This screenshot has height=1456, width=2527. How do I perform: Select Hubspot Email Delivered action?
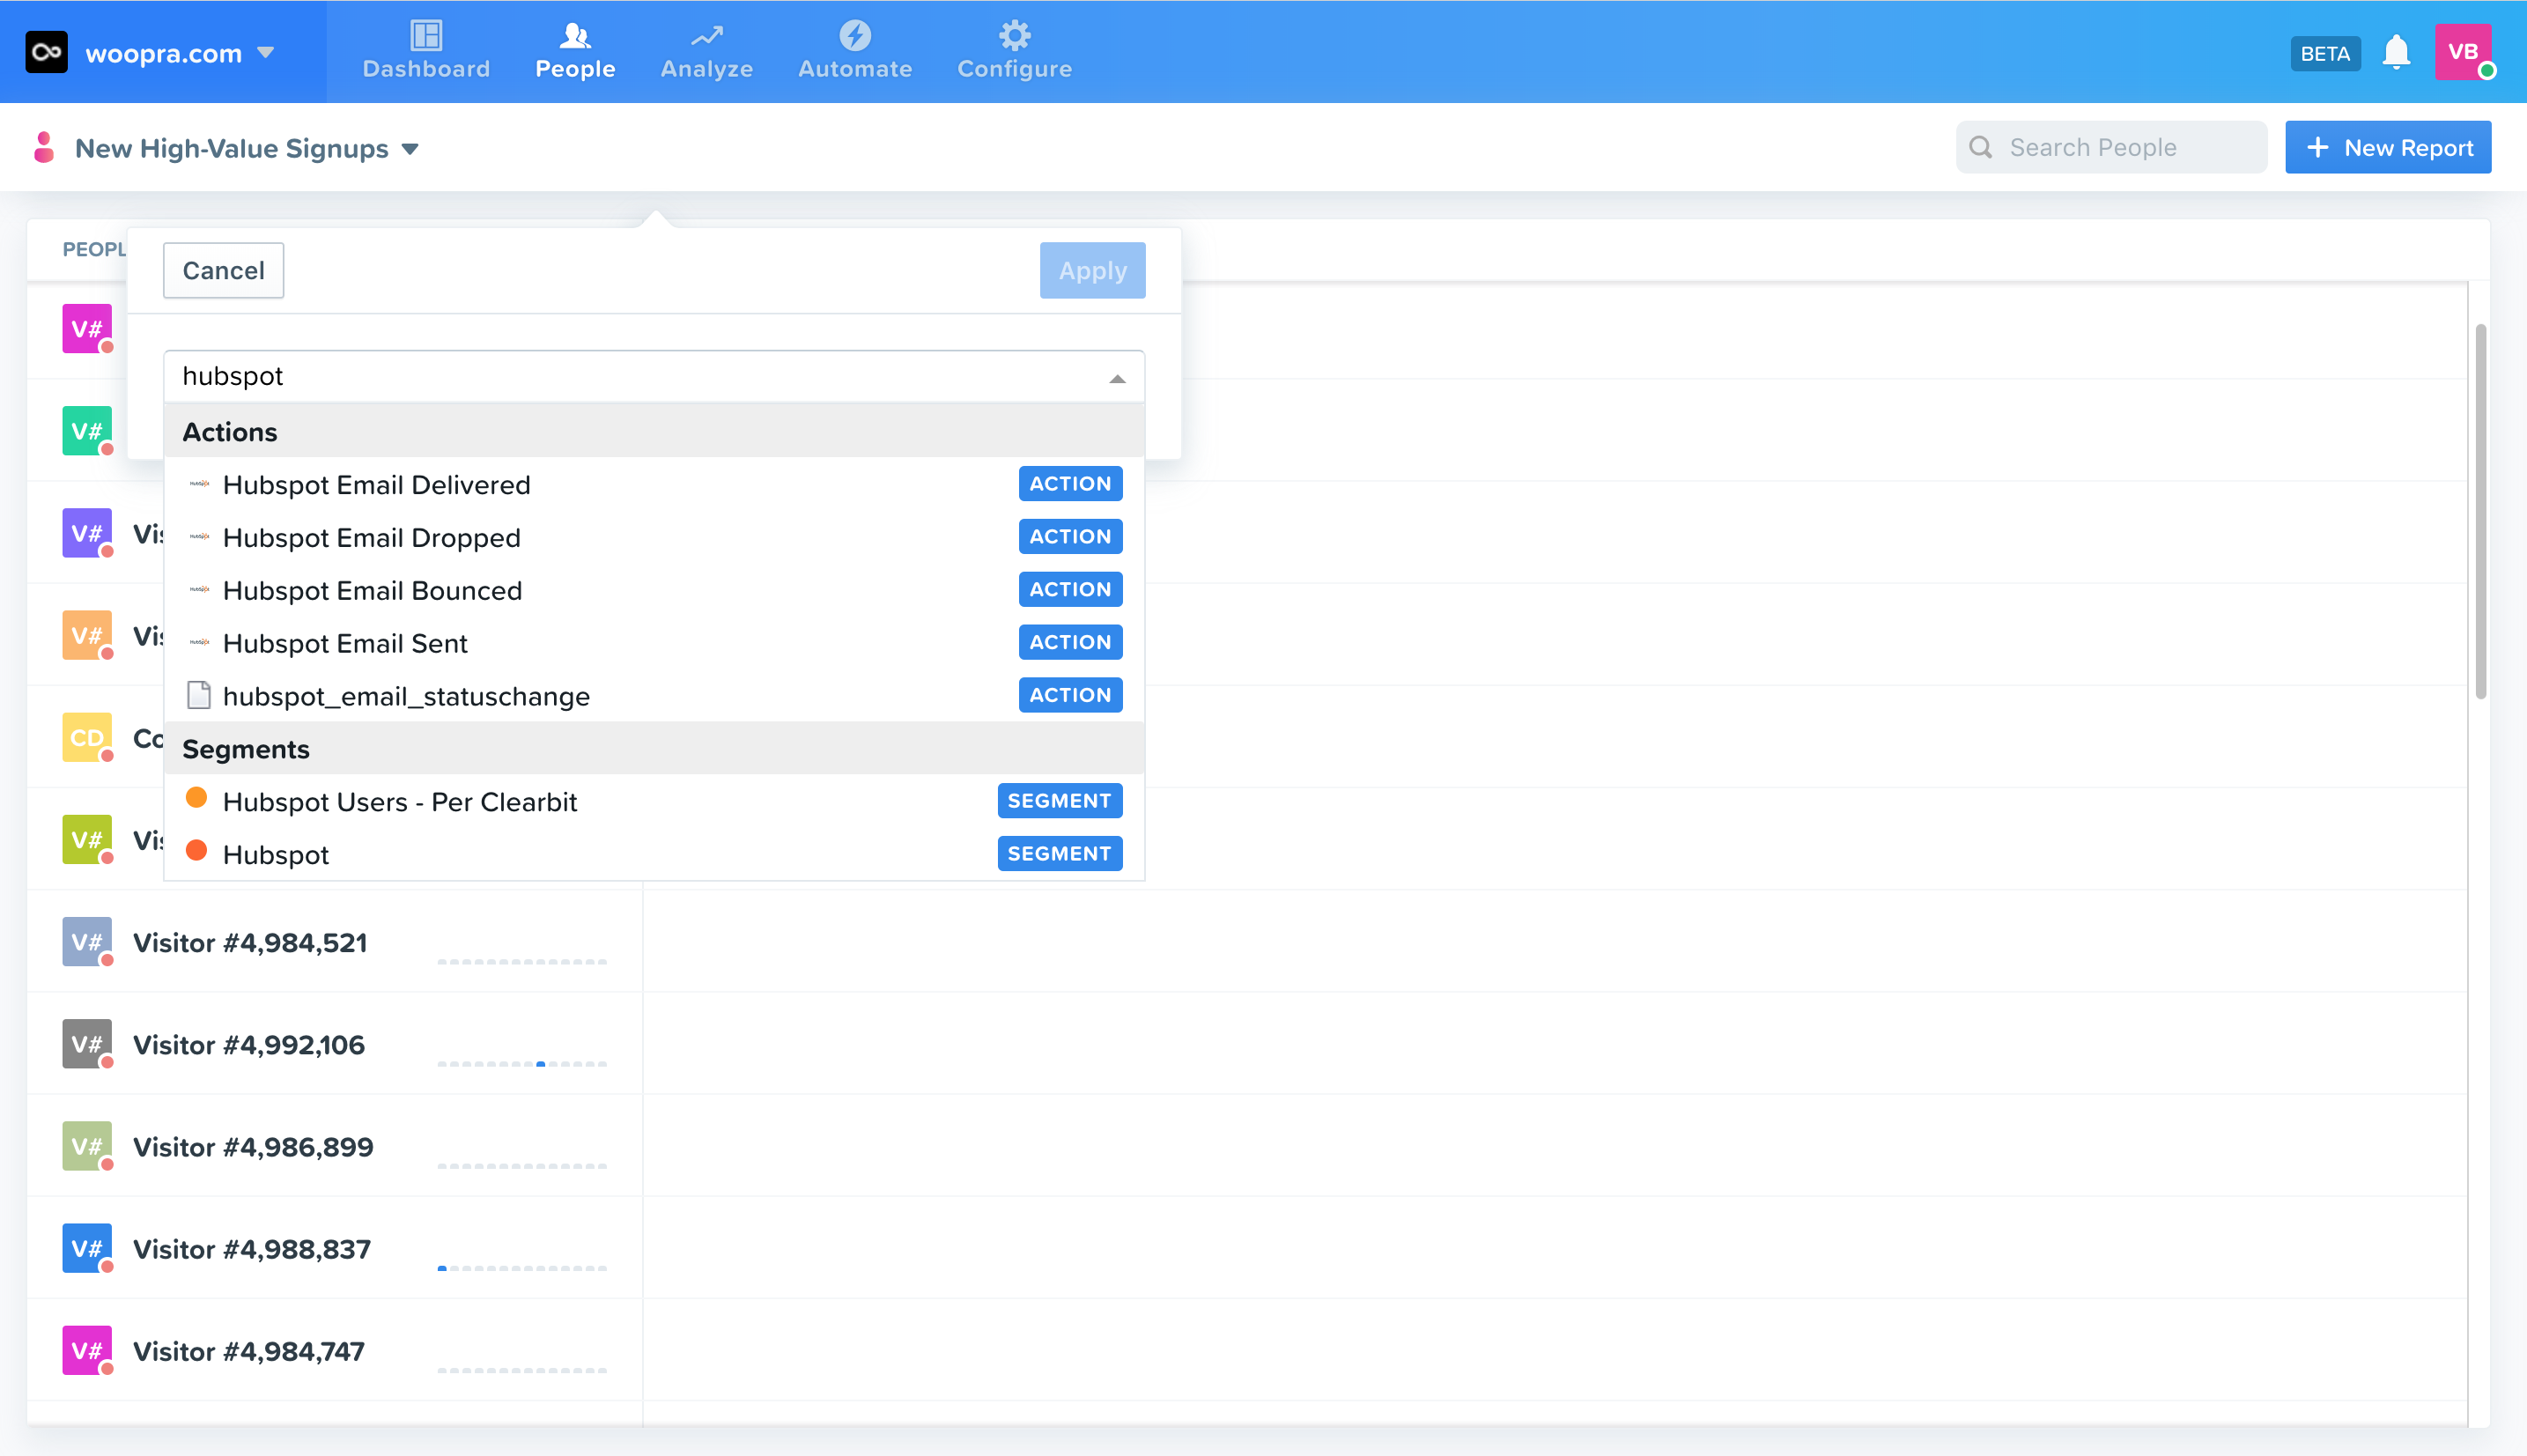pos(376,485)
